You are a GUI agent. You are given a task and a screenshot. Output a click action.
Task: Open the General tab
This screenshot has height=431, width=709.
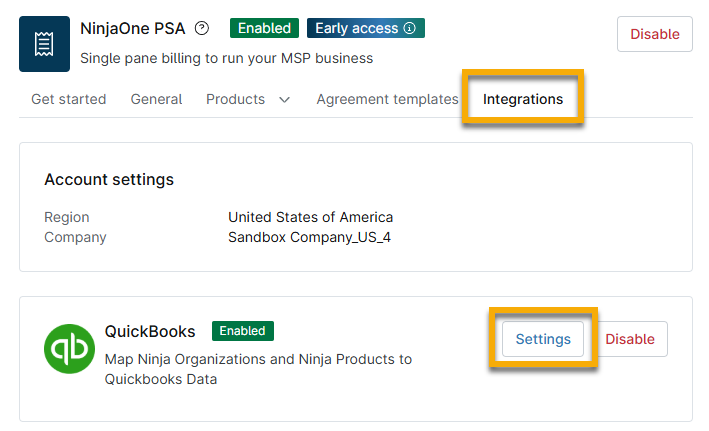tap(156, 99)
